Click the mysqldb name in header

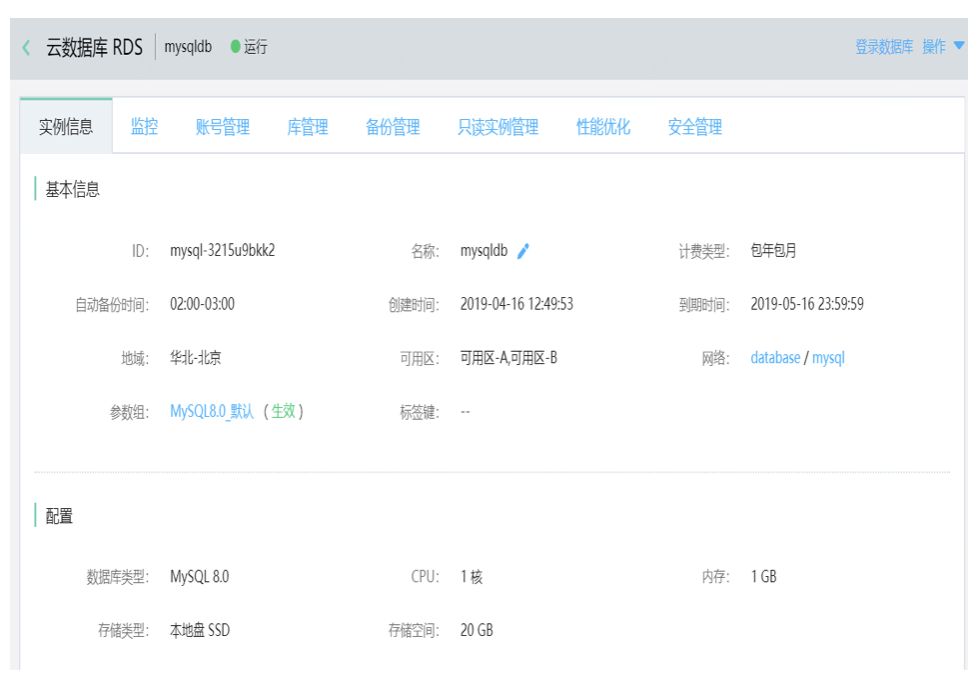[x=188, y=47]
